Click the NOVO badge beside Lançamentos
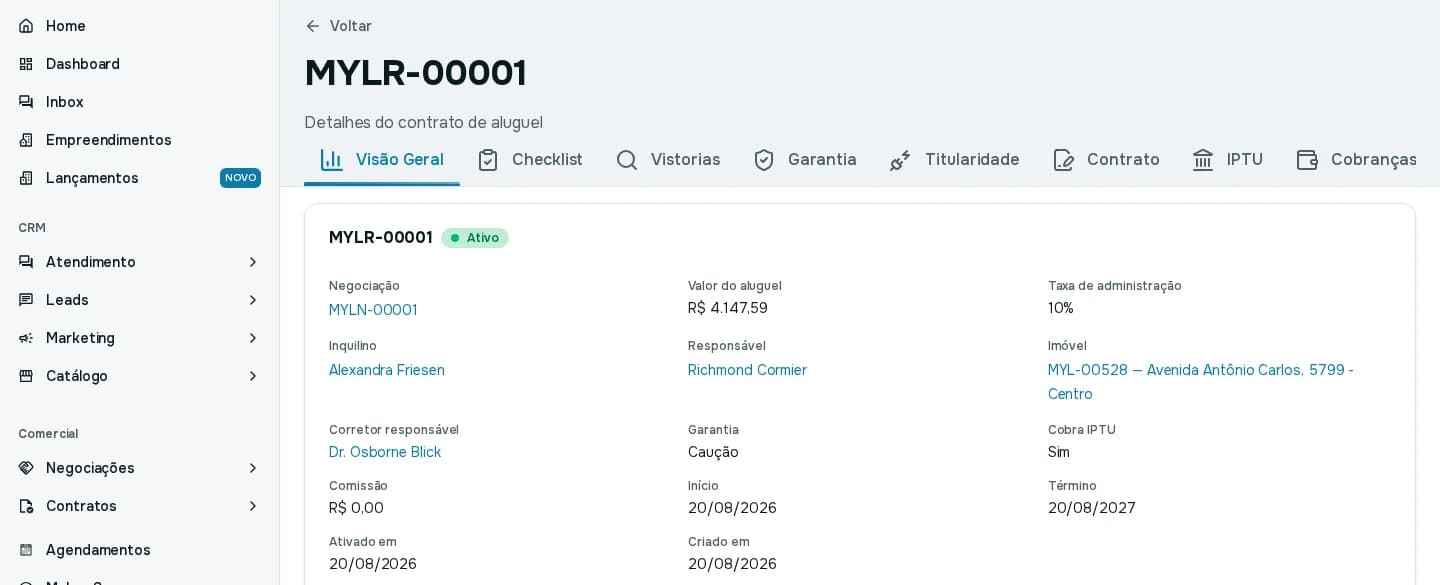The height and width of the screenshot is (585, 1440). click(x=240, y=178)
